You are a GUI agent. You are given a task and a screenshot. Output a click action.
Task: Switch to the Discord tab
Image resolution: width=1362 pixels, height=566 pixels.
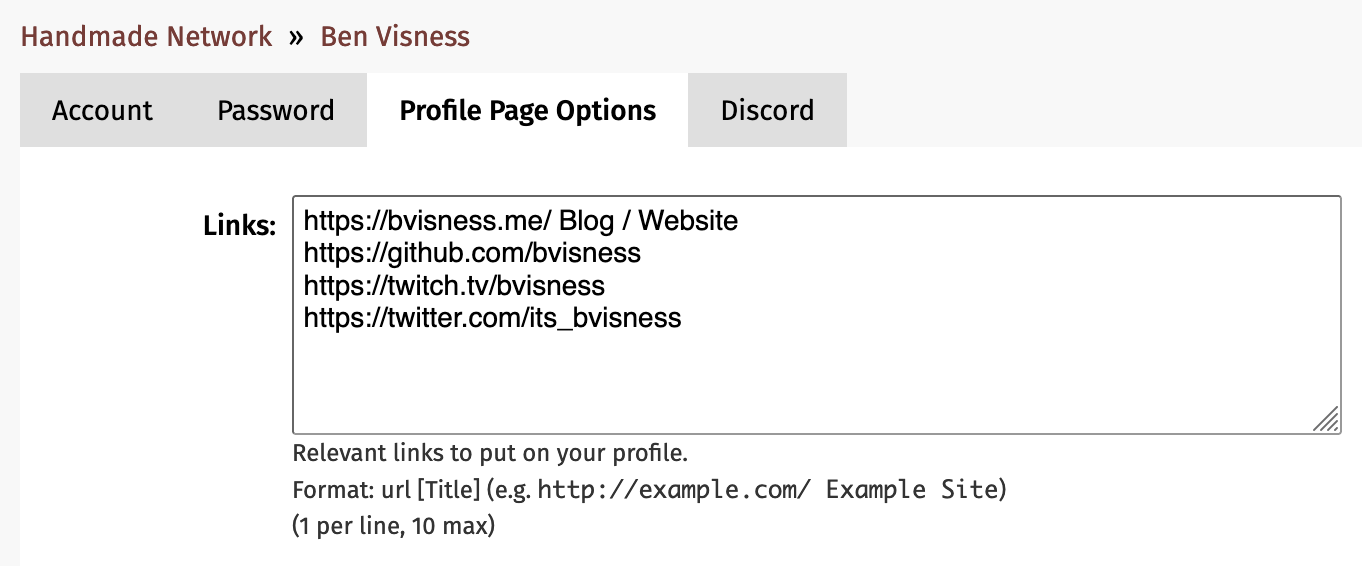(767, 110)
